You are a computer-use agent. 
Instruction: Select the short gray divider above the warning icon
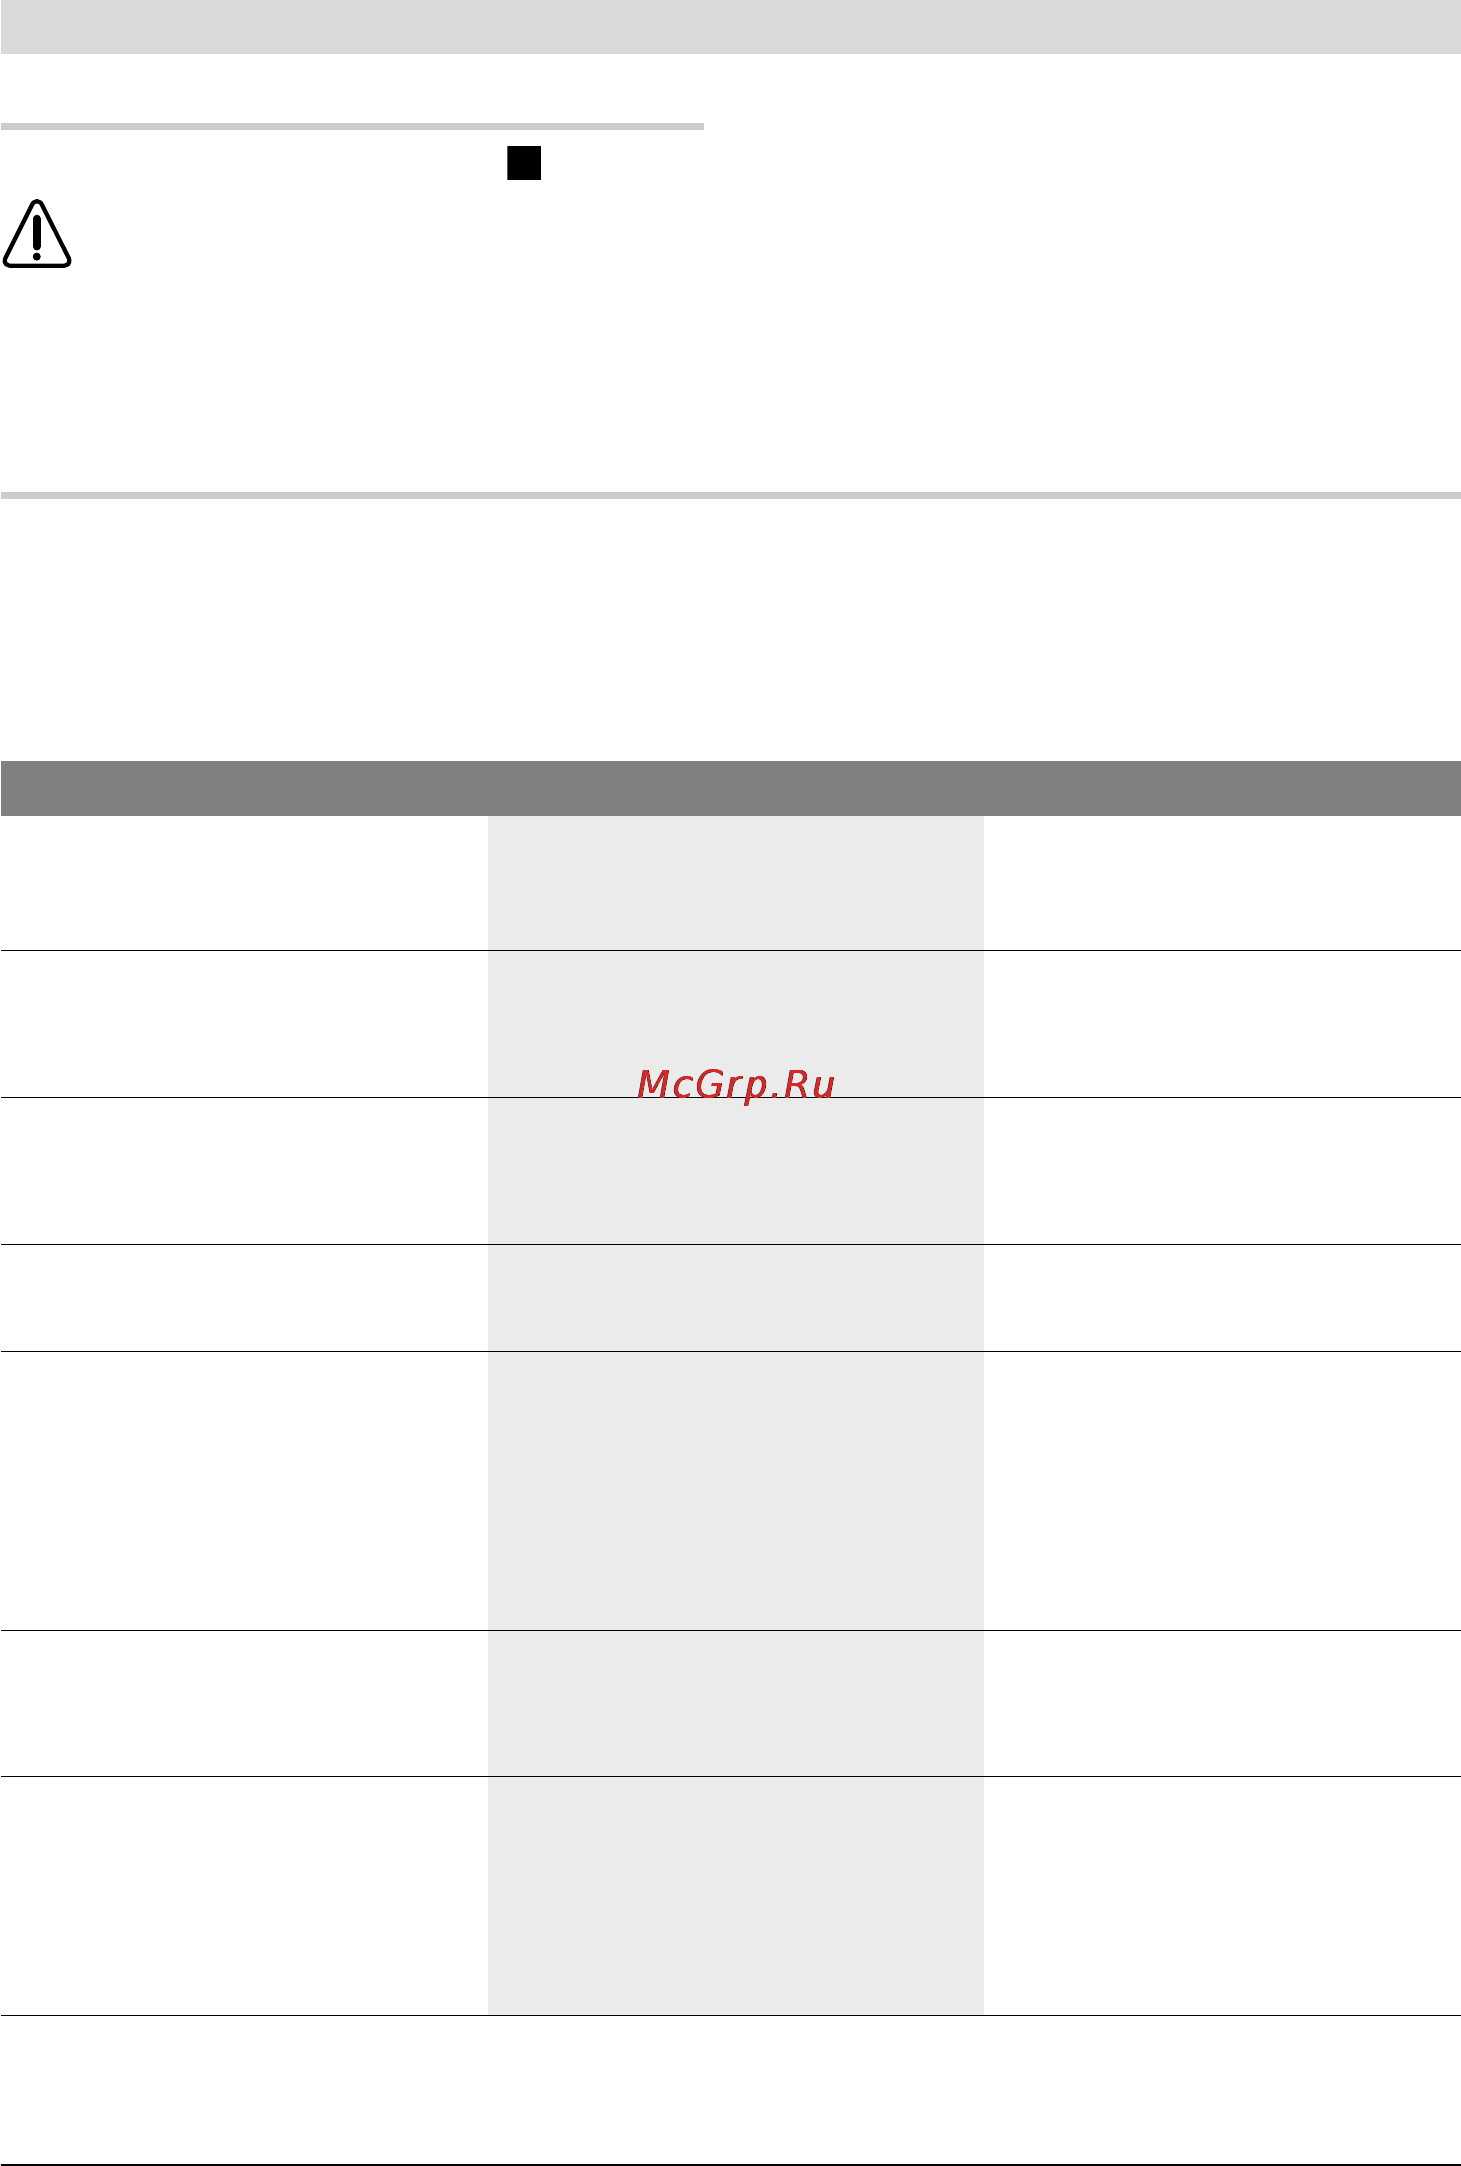coord(352,127)
